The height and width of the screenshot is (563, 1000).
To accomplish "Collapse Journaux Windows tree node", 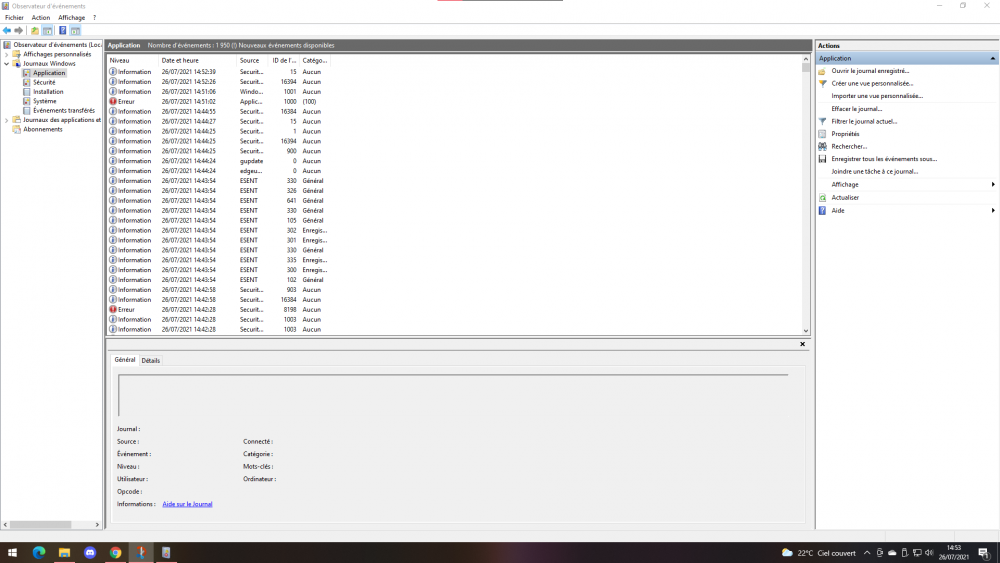I will (6, 64).
